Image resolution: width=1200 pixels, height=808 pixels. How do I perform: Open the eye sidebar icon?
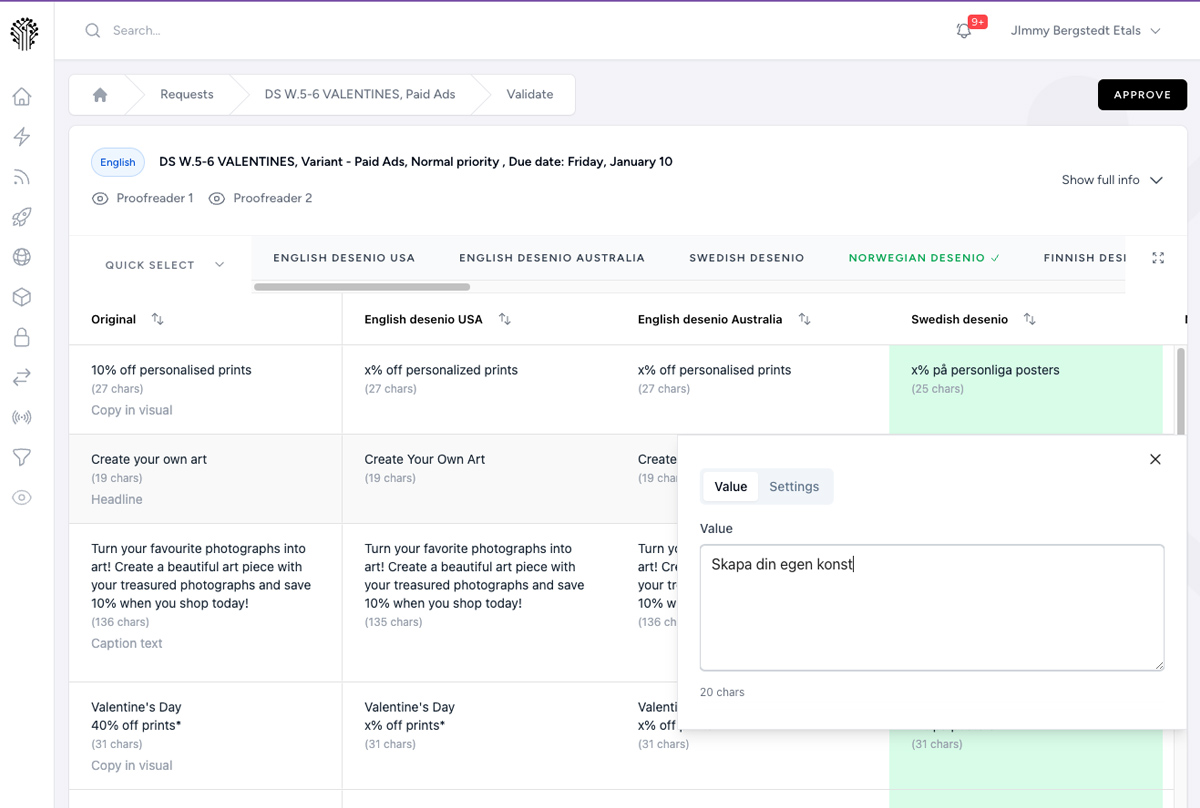pyautogui.click(x=22, y=497)
